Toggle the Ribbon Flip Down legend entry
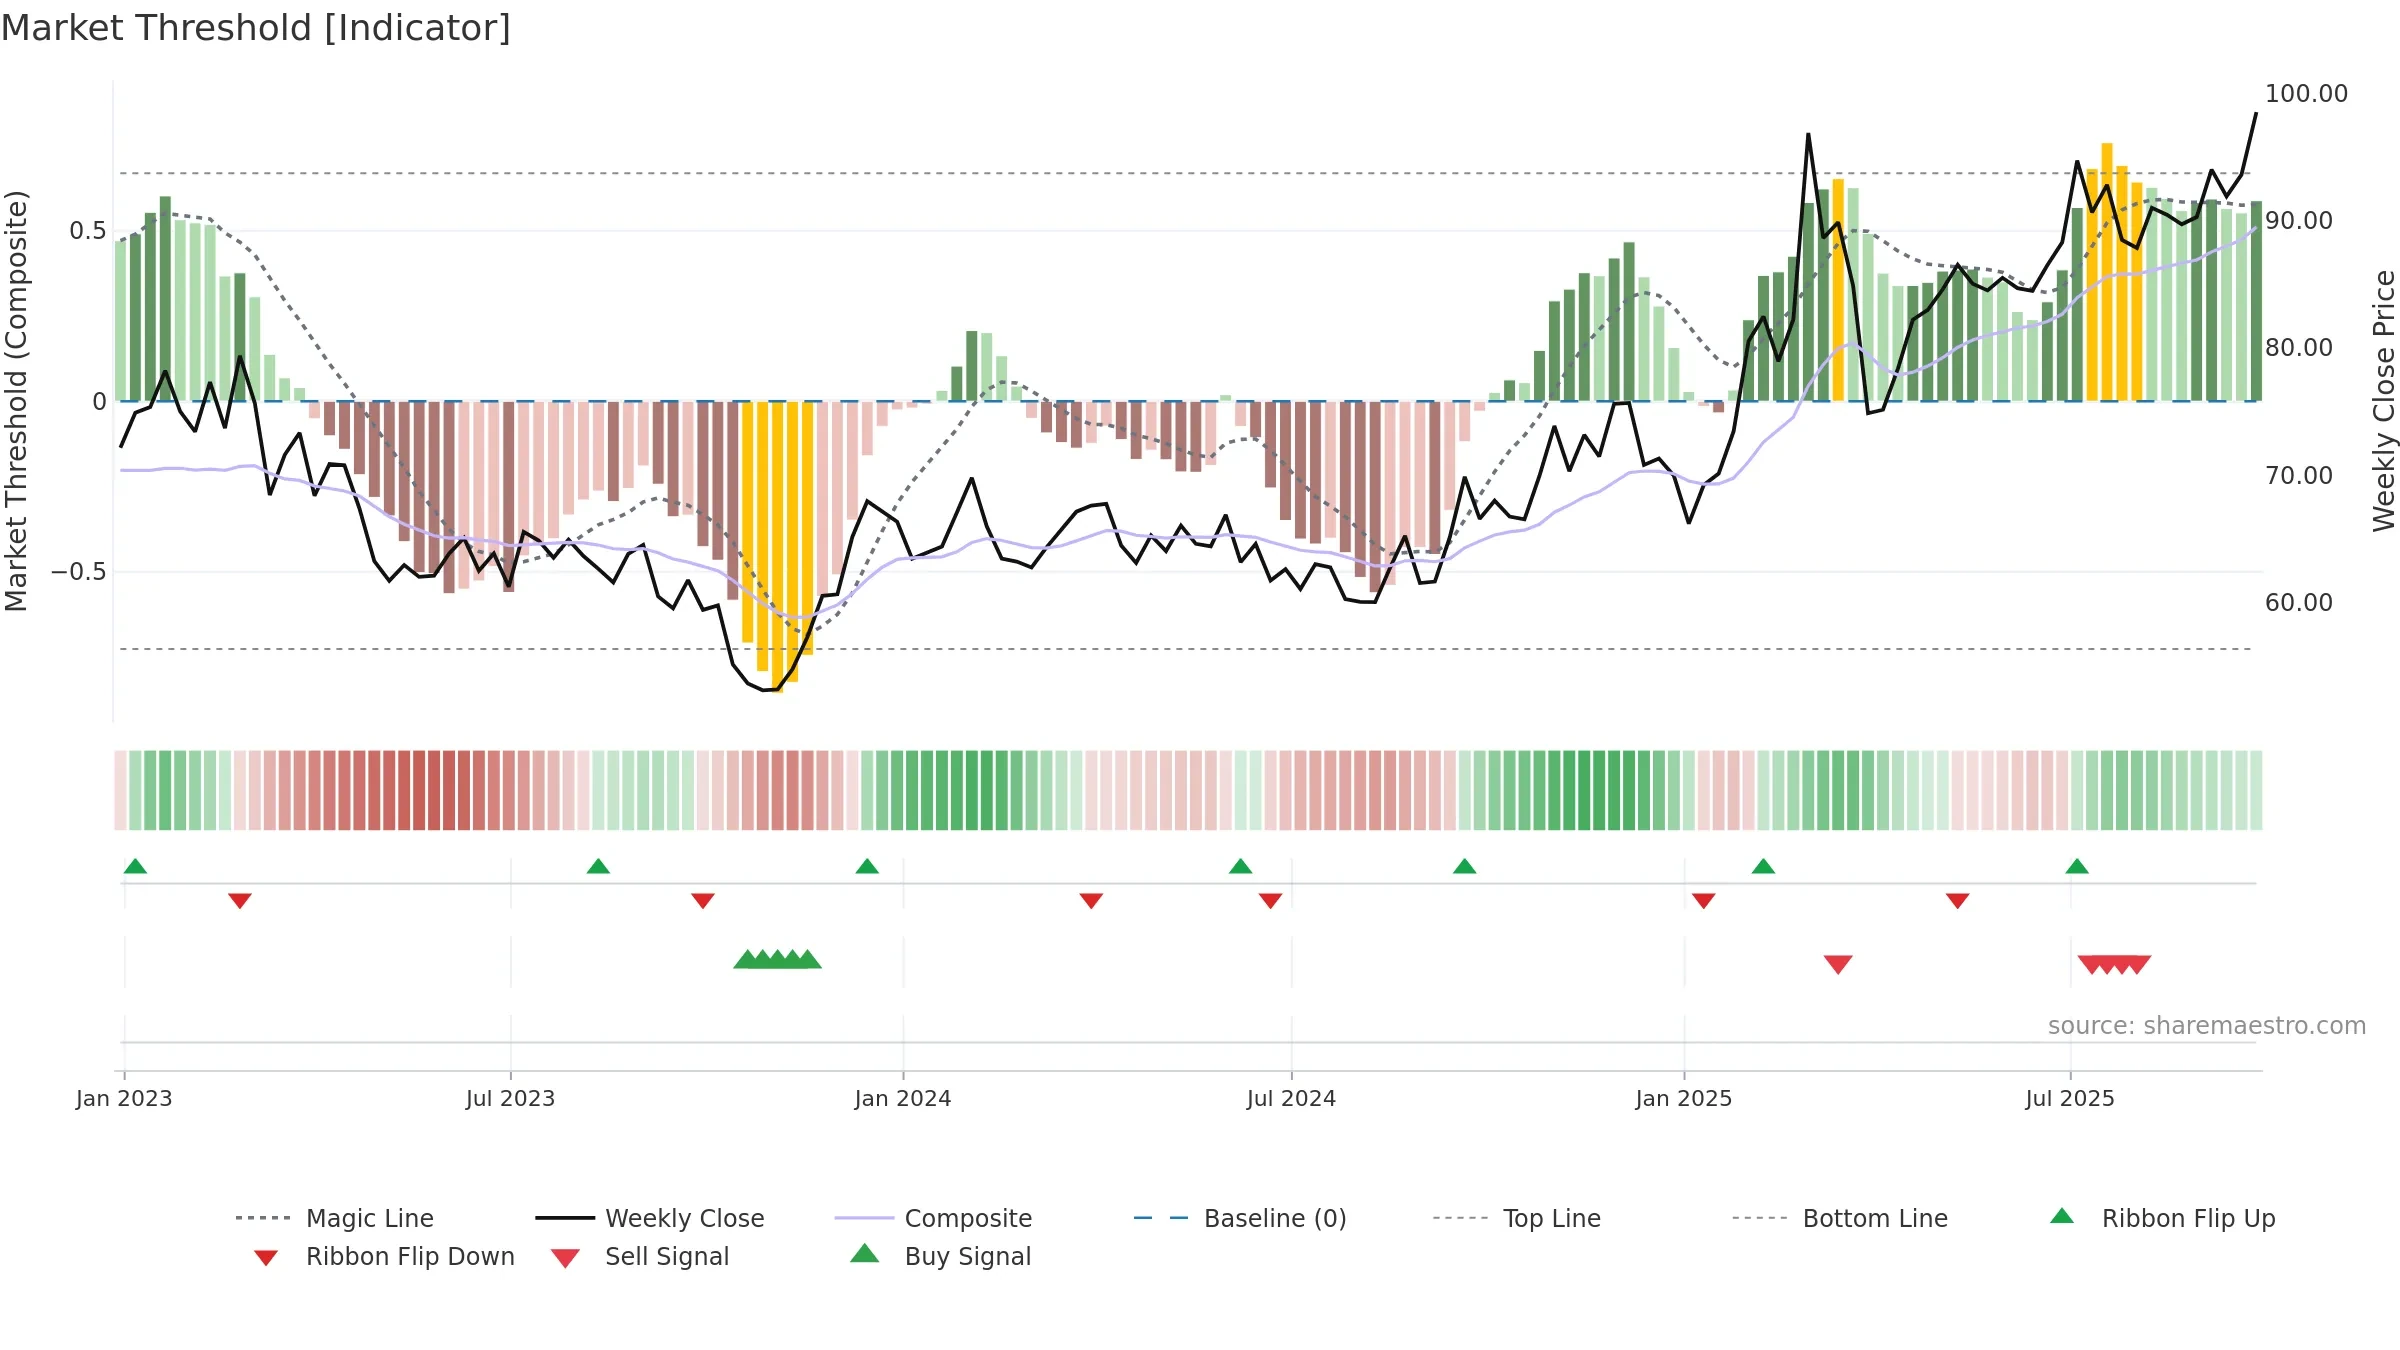 (x=384, y=1256)
